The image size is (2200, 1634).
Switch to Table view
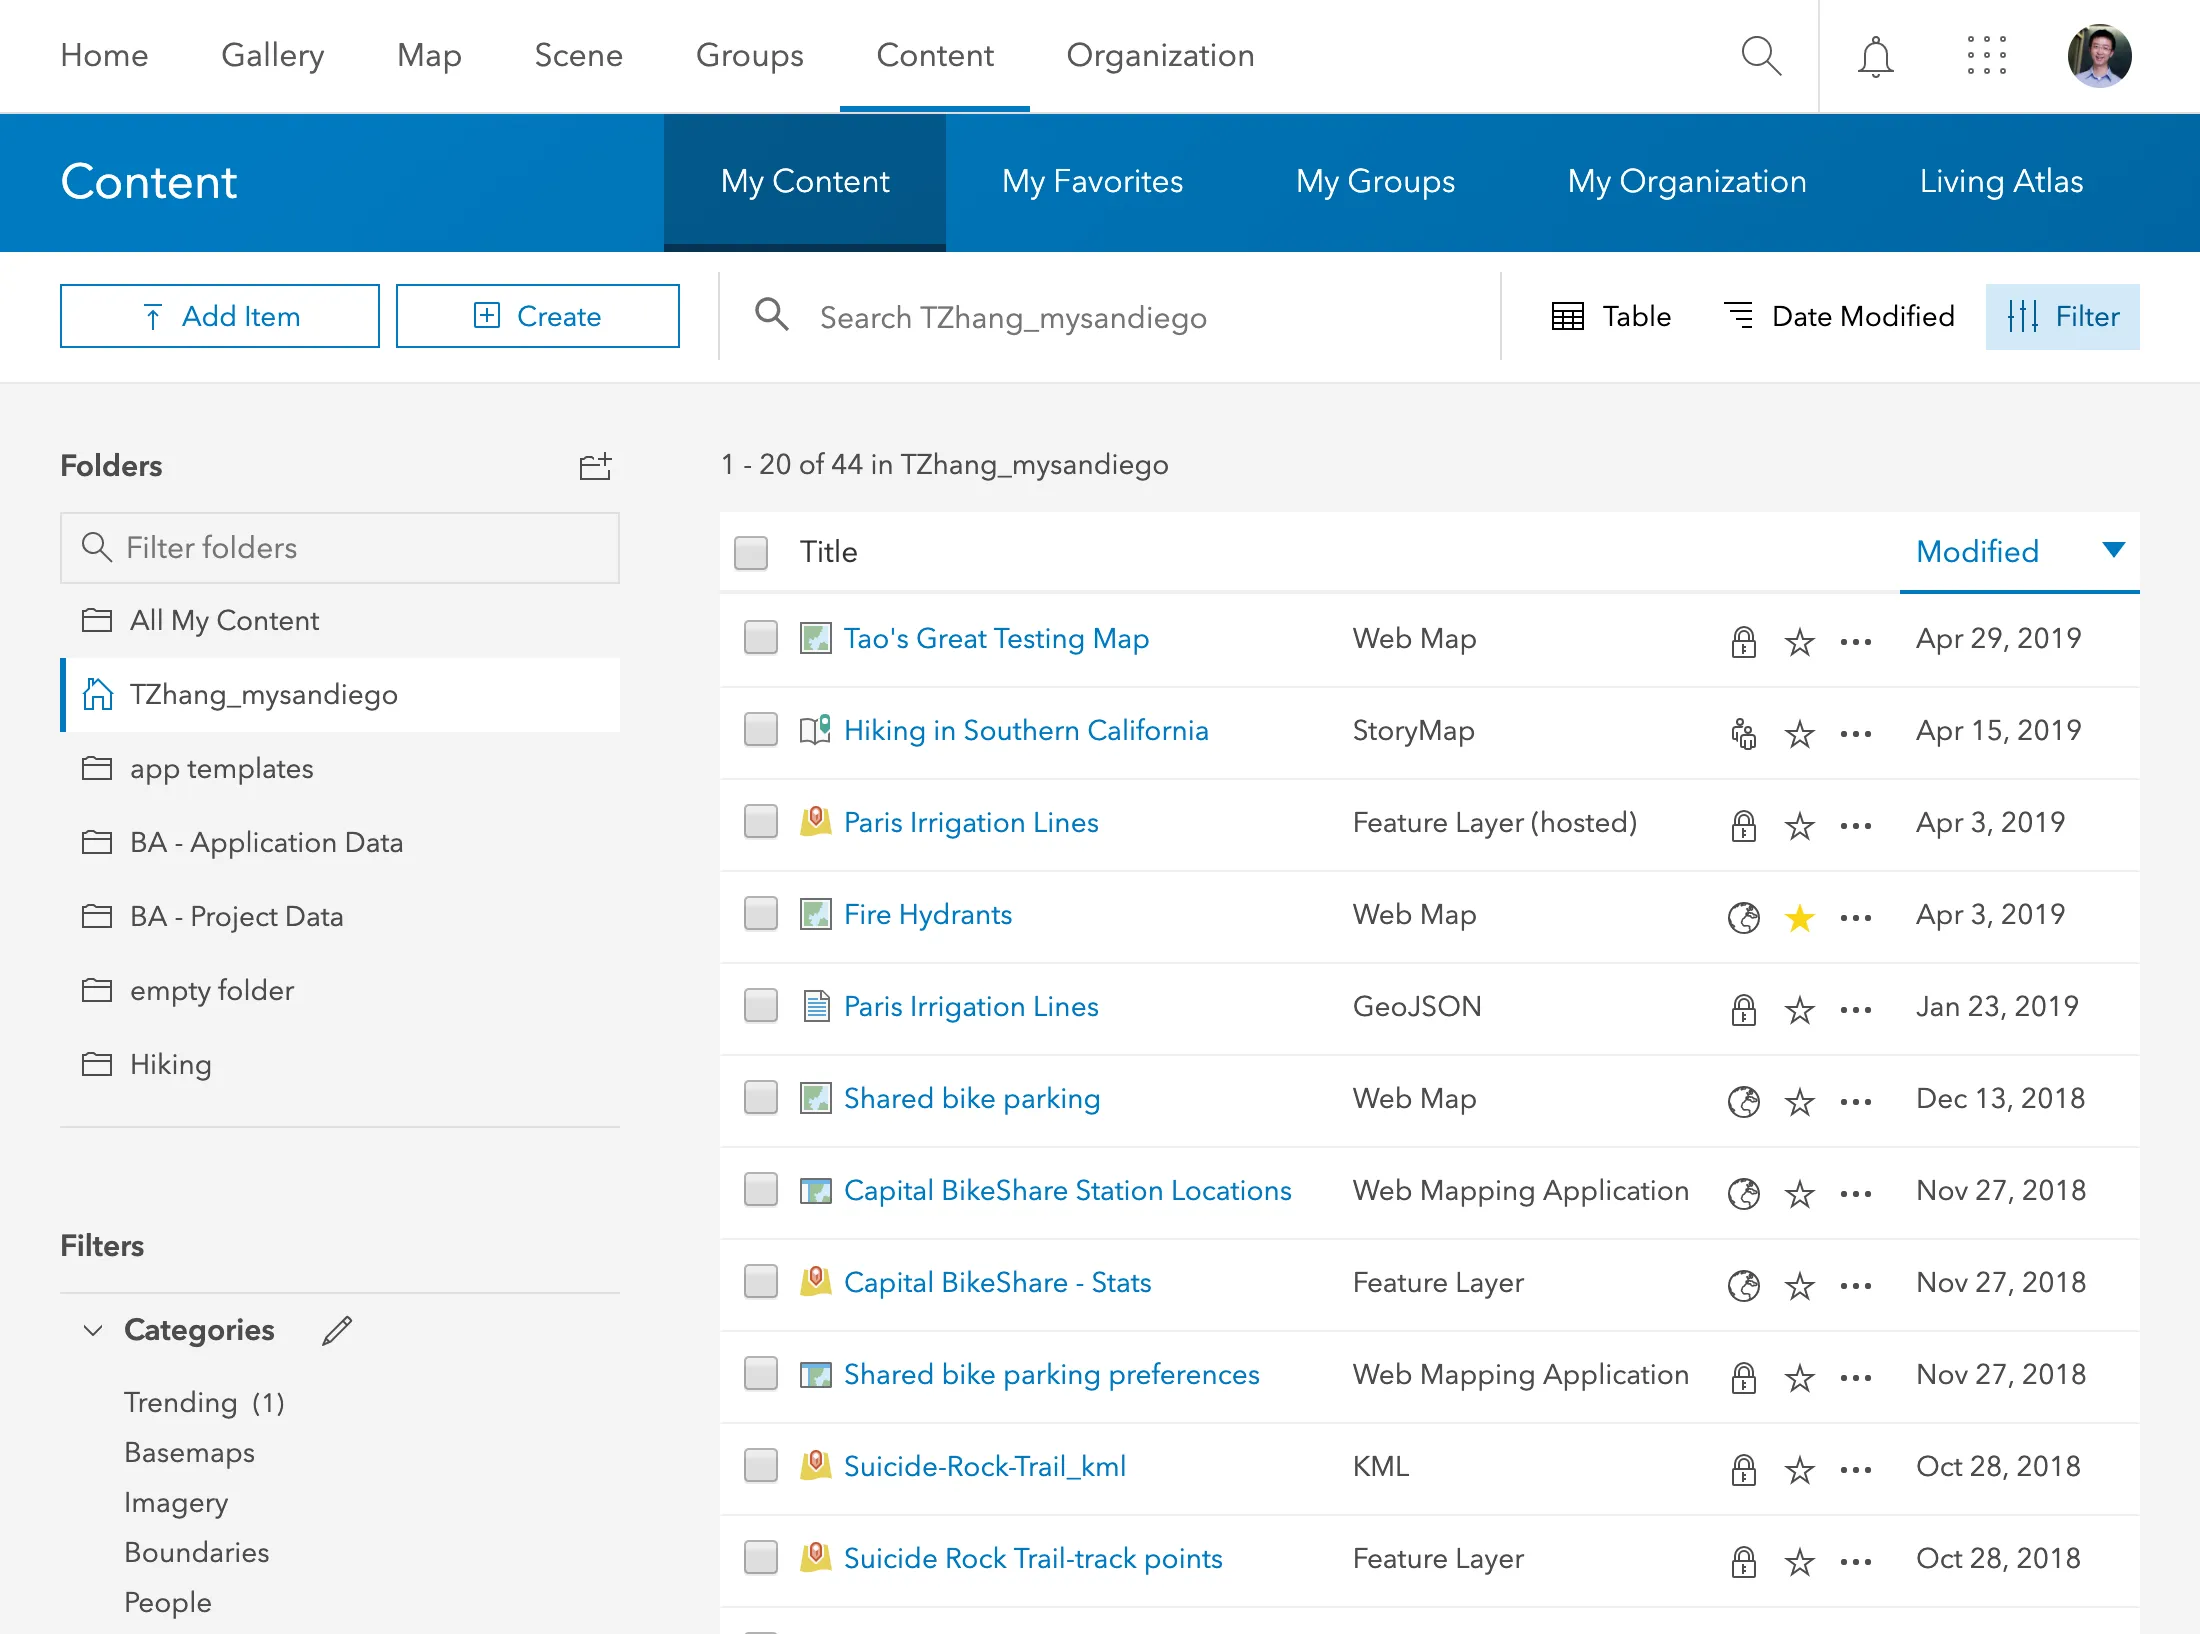coord(1610,316)
